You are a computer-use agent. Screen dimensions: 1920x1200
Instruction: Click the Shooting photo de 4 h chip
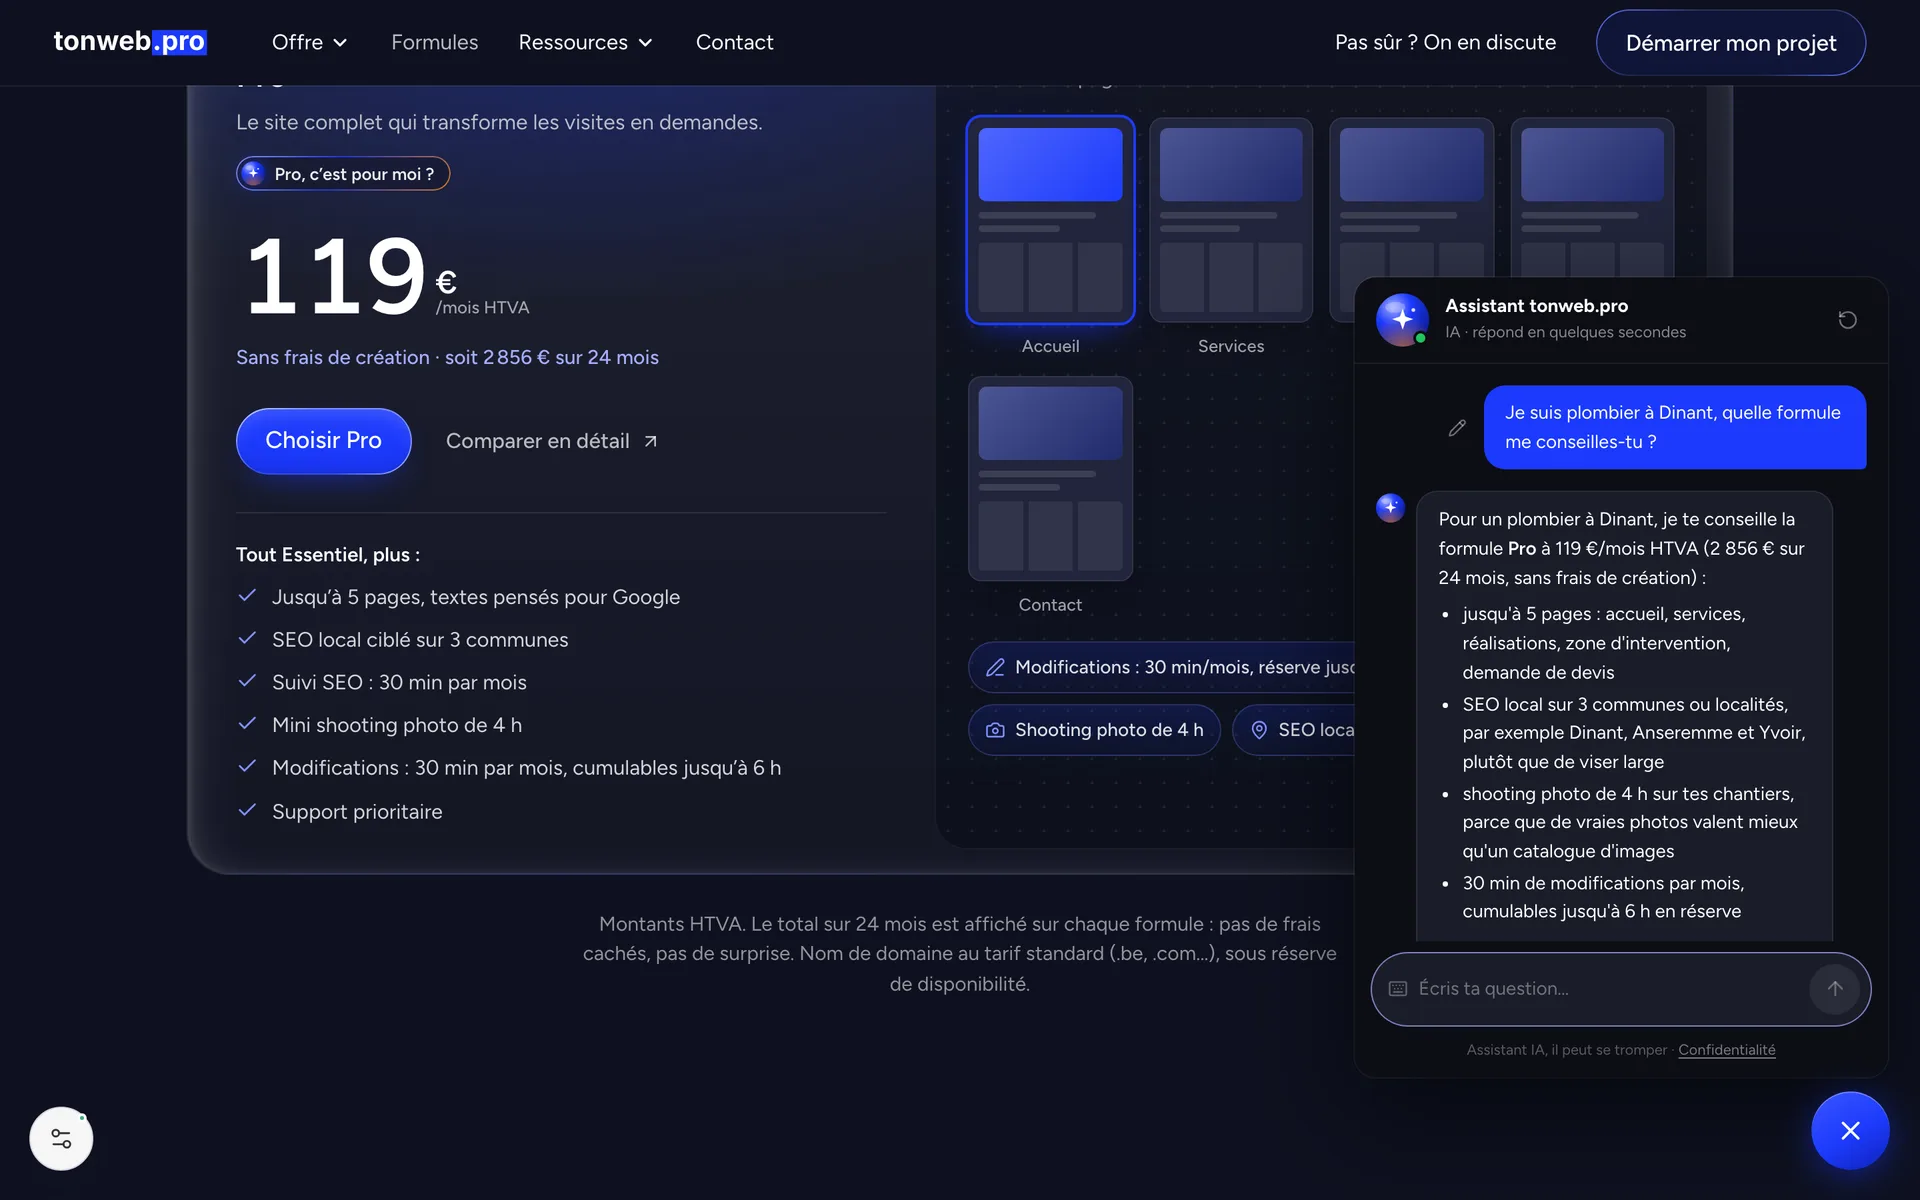click(x=1094, y=730)
